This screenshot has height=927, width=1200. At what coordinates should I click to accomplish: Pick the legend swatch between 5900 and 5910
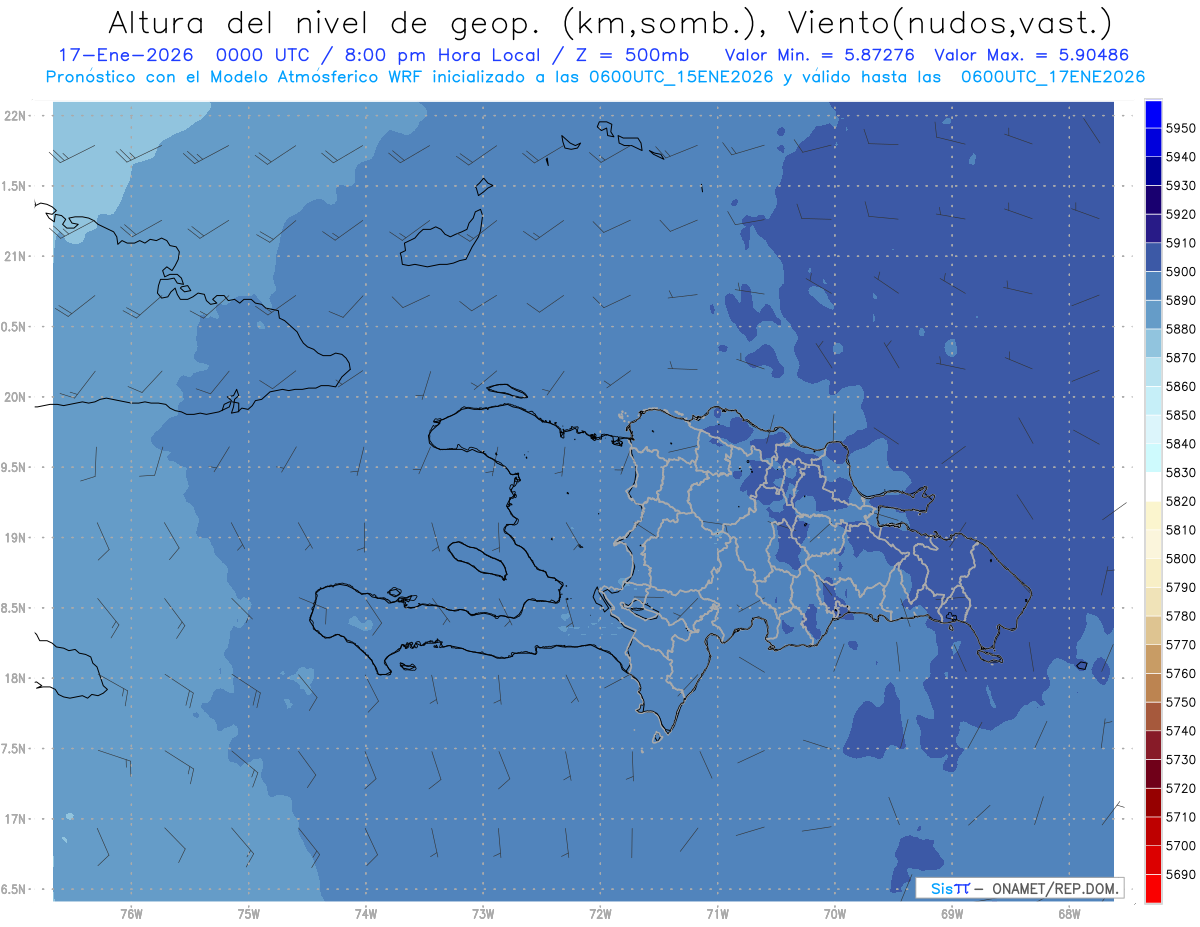(x=1153, y=258)
